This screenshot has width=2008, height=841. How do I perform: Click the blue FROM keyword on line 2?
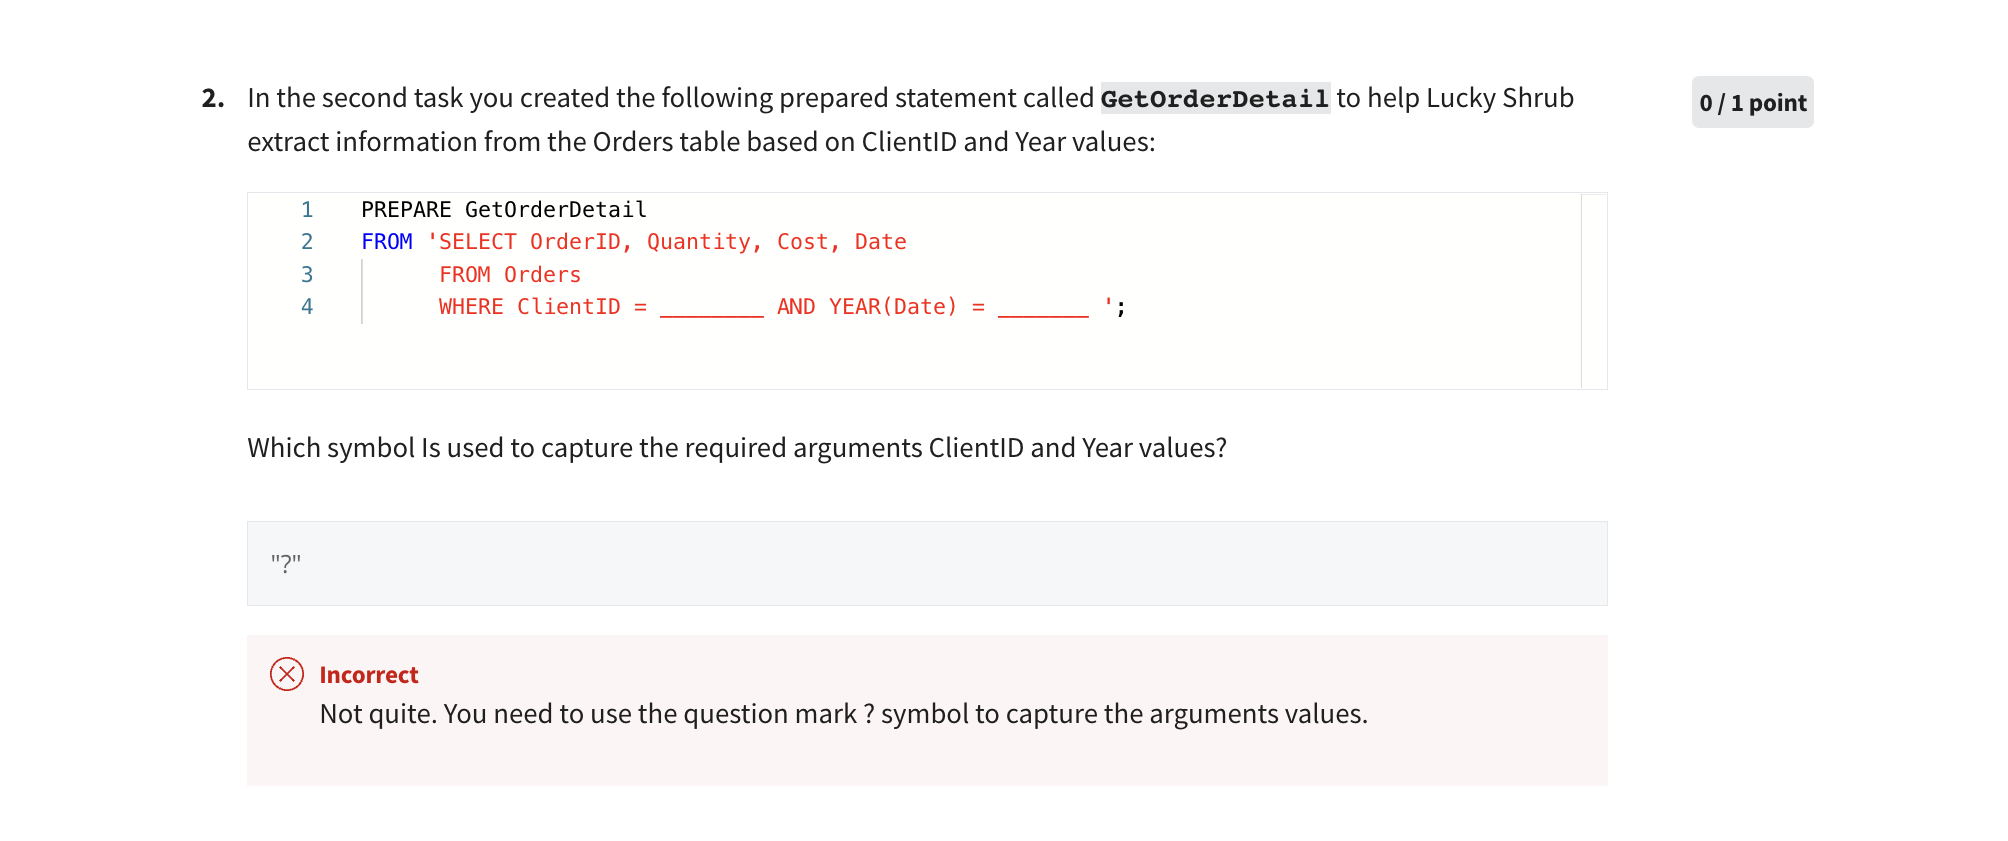[387, 242]
